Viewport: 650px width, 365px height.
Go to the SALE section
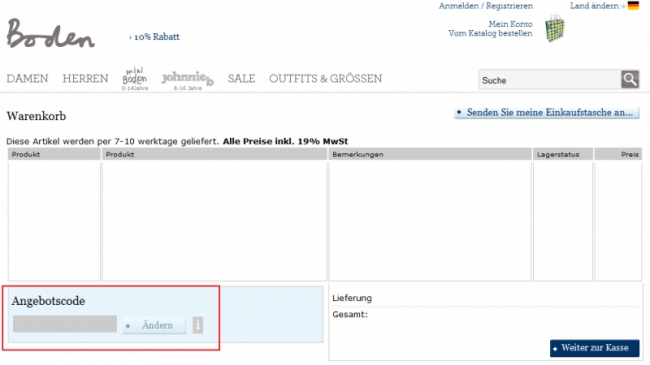pyautogui.click(x=241, y=78)
